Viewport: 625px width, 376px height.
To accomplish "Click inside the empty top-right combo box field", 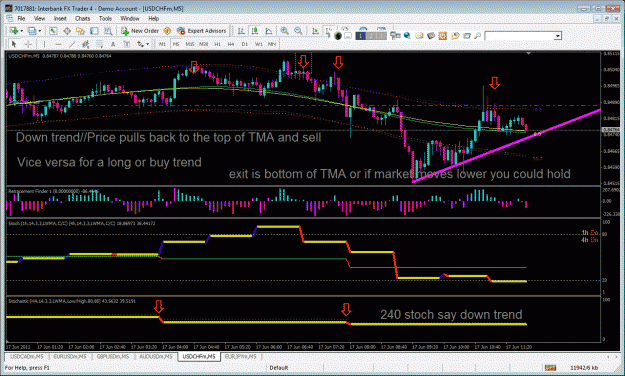I will [520, 36].
